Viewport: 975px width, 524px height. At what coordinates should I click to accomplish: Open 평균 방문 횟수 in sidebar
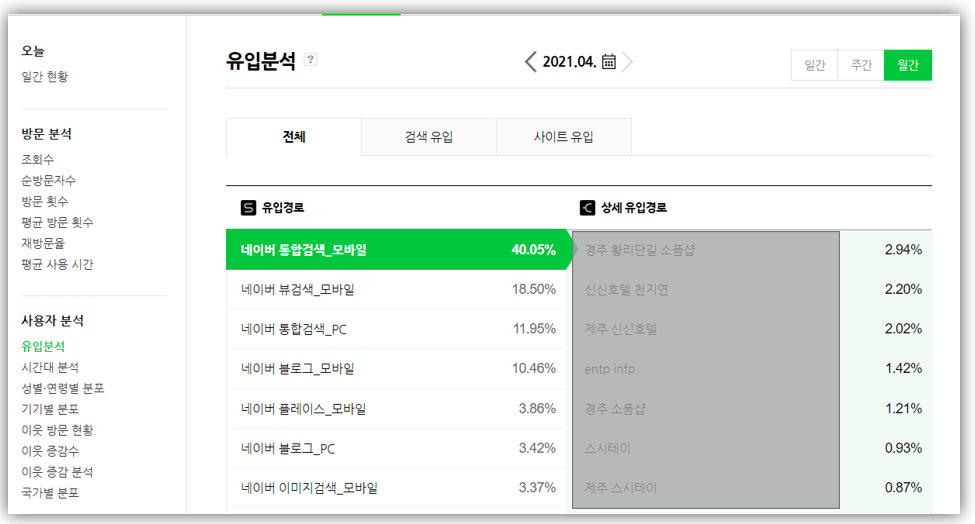tap(57, 222)
